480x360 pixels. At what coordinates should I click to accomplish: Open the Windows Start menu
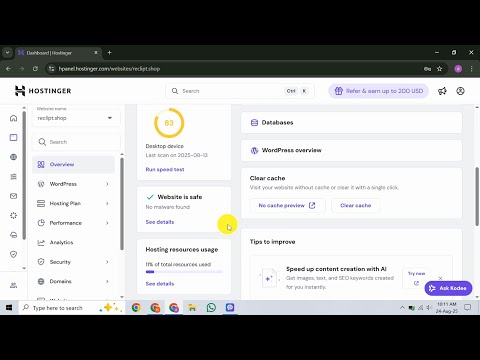(9, 308)
